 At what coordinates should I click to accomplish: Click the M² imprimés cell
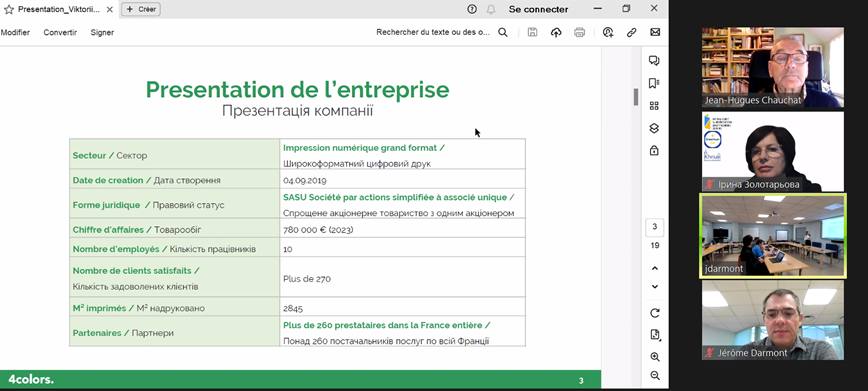(174, 307)
